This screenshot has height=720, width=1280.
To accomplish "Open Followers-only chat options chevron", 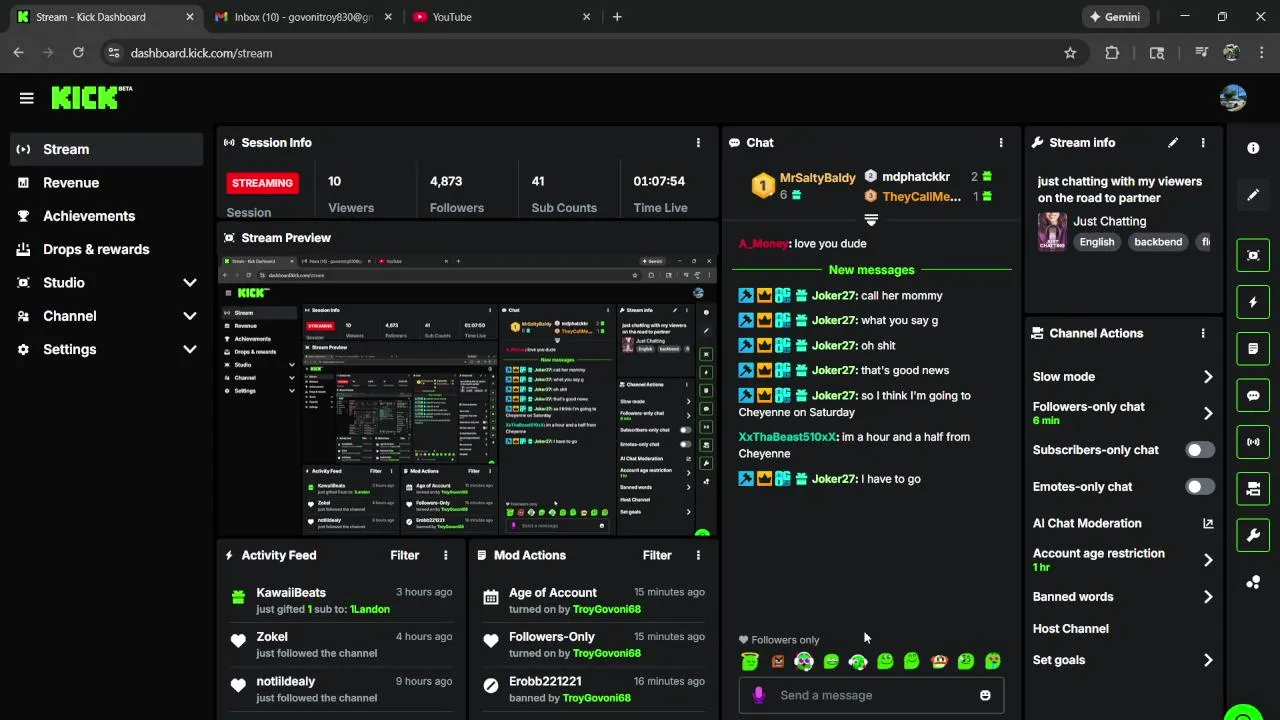I will pos(1208,413).
